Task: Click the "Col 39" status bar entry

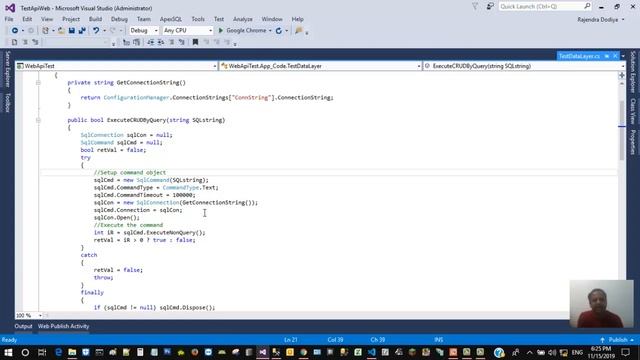Action: coord(335,340)
